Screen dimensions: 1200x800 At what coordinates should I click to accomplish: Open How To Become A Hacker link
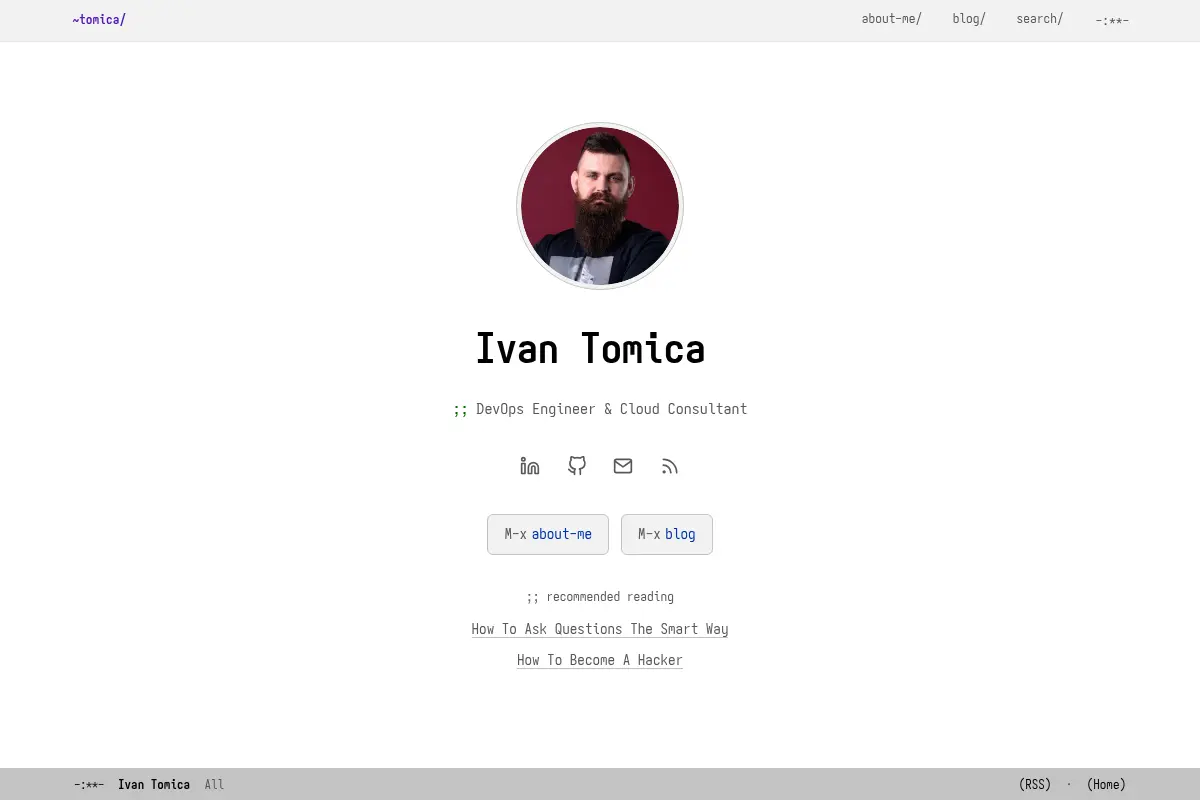tap(600, 660)
